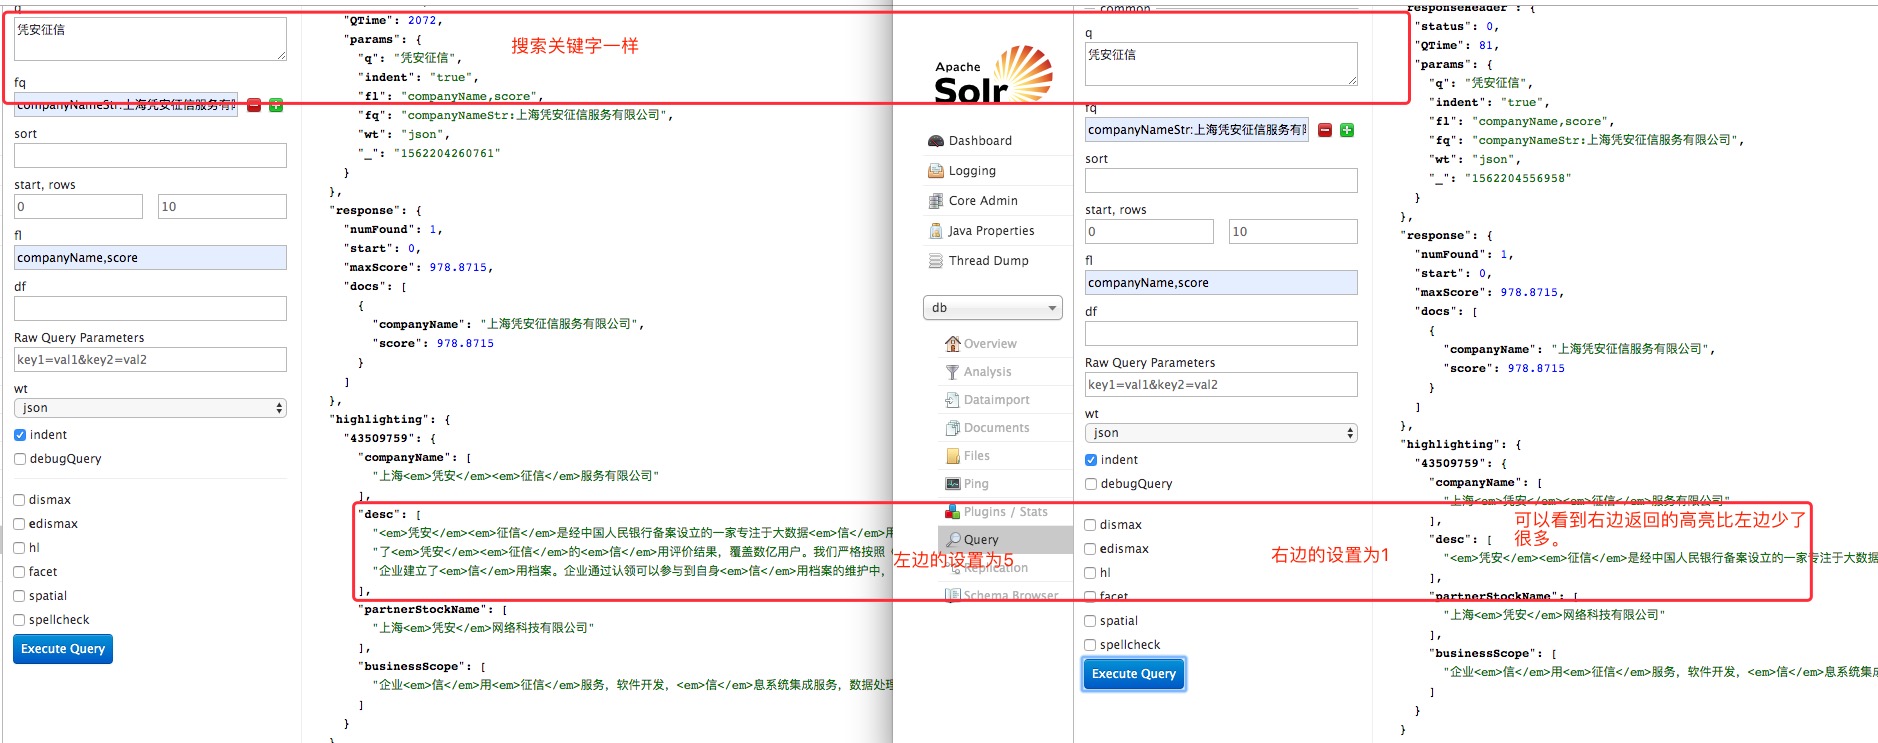Click the fq field in right form
The height and width of the screenshot is (743, 1878).
(1197, 130)
